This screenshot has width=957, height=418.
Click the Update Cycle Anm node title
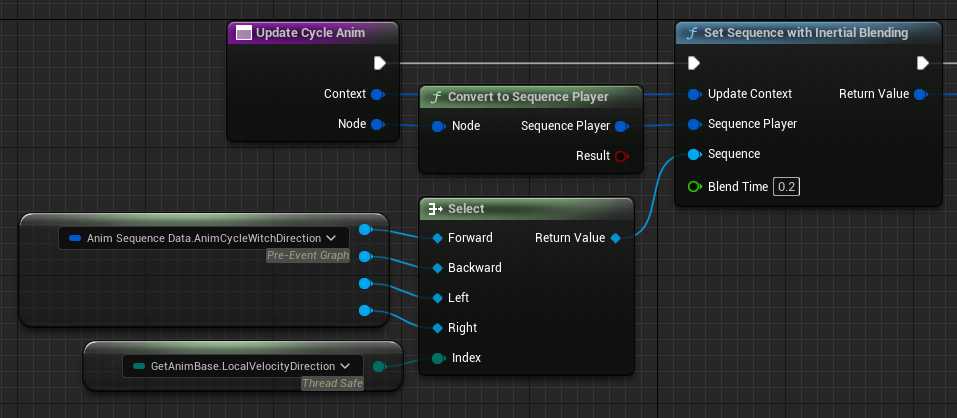[310, 33]
